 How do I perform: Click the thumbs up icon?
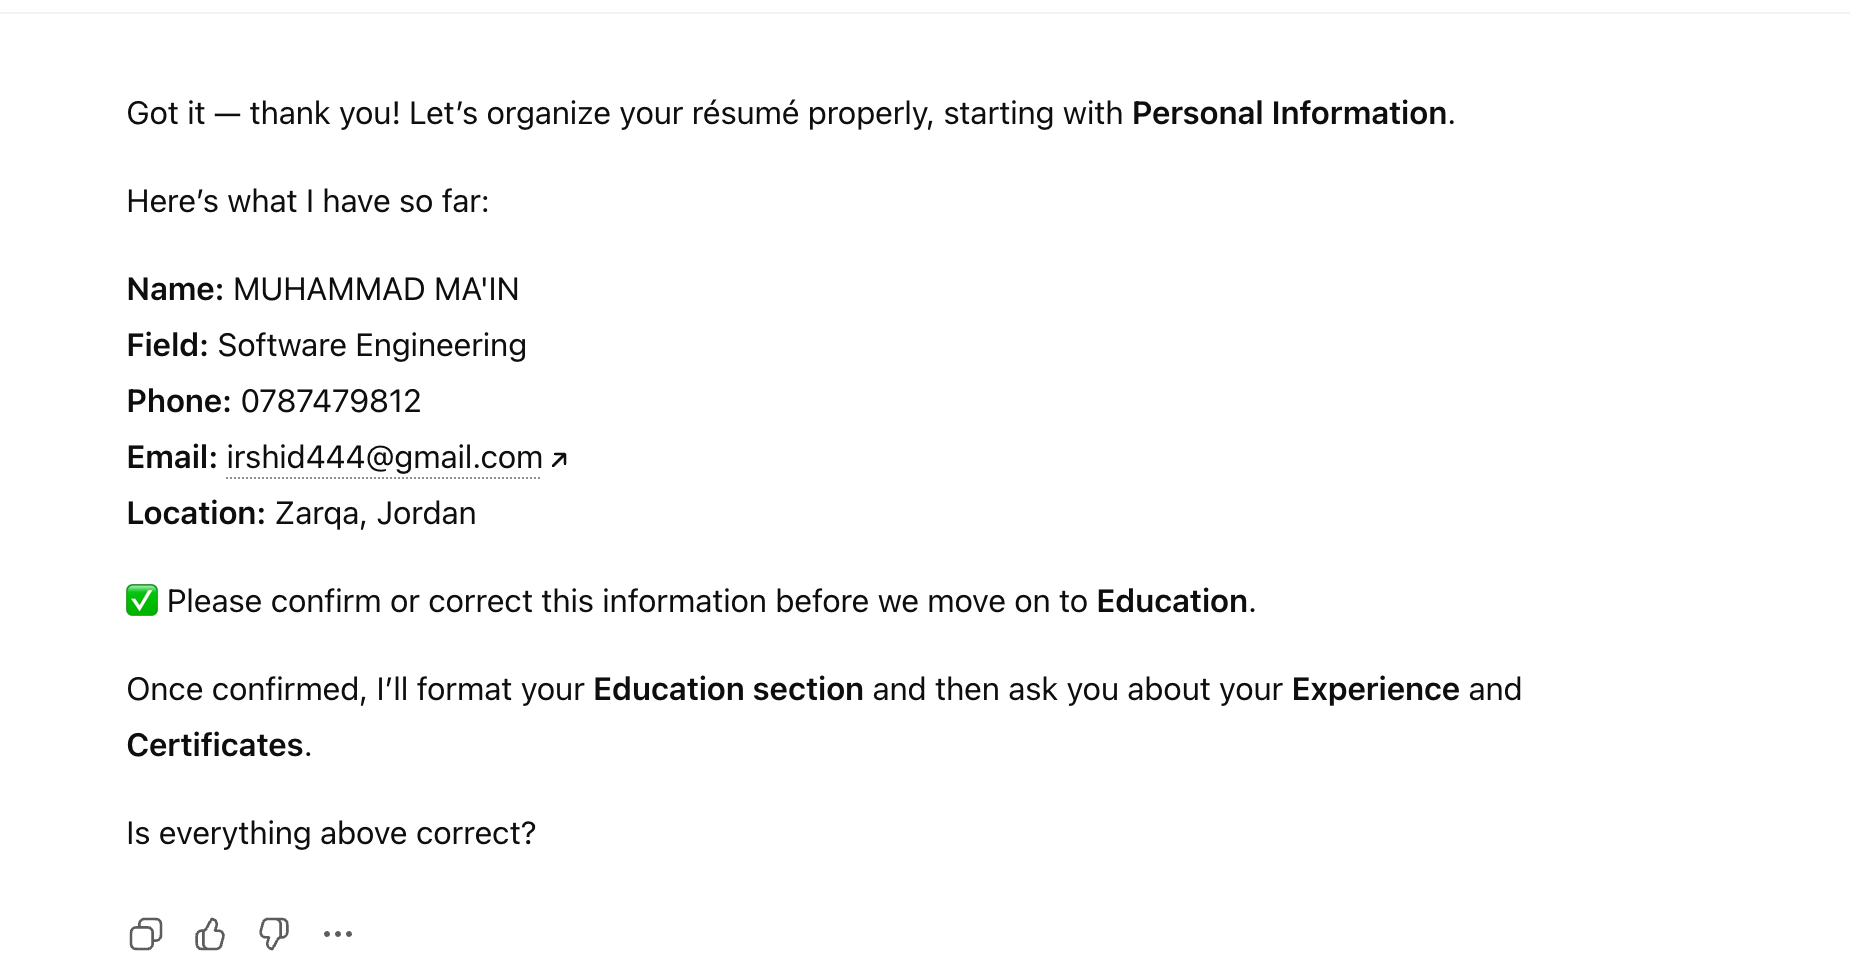coord(210,934)
